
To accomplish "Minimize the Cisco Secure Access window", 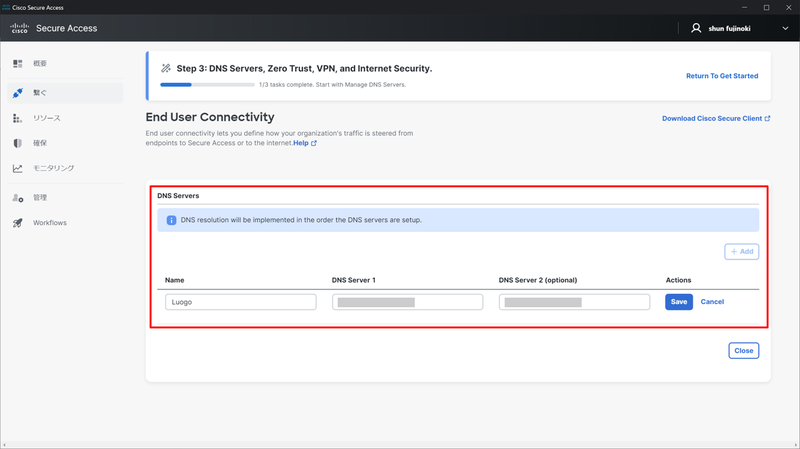I will pos(744,7).
